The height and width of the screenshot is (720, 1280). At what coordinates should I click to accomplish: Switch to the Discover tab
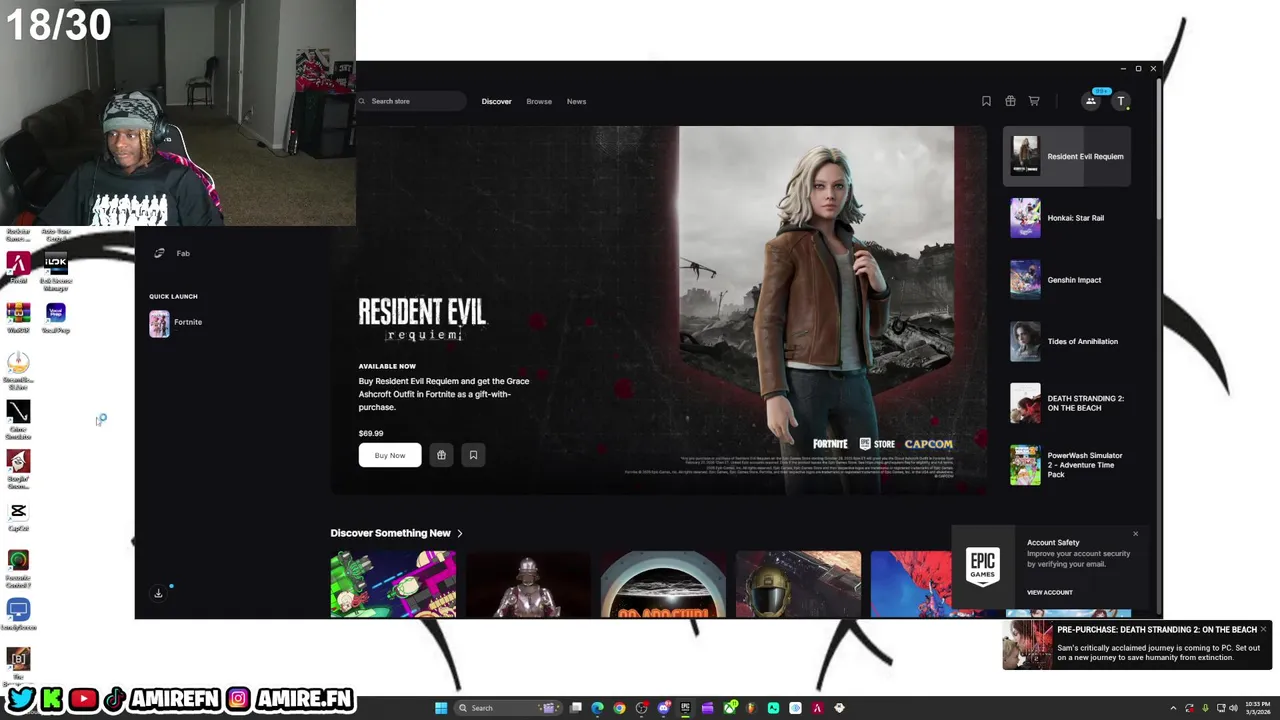pos(496,101)
